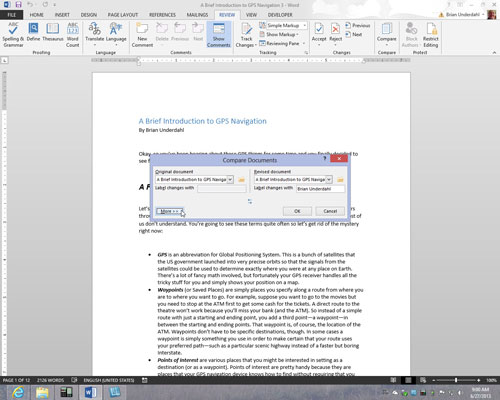
Task: Customize Quick Access Toolbar dropdown
Action: point(55,5)
